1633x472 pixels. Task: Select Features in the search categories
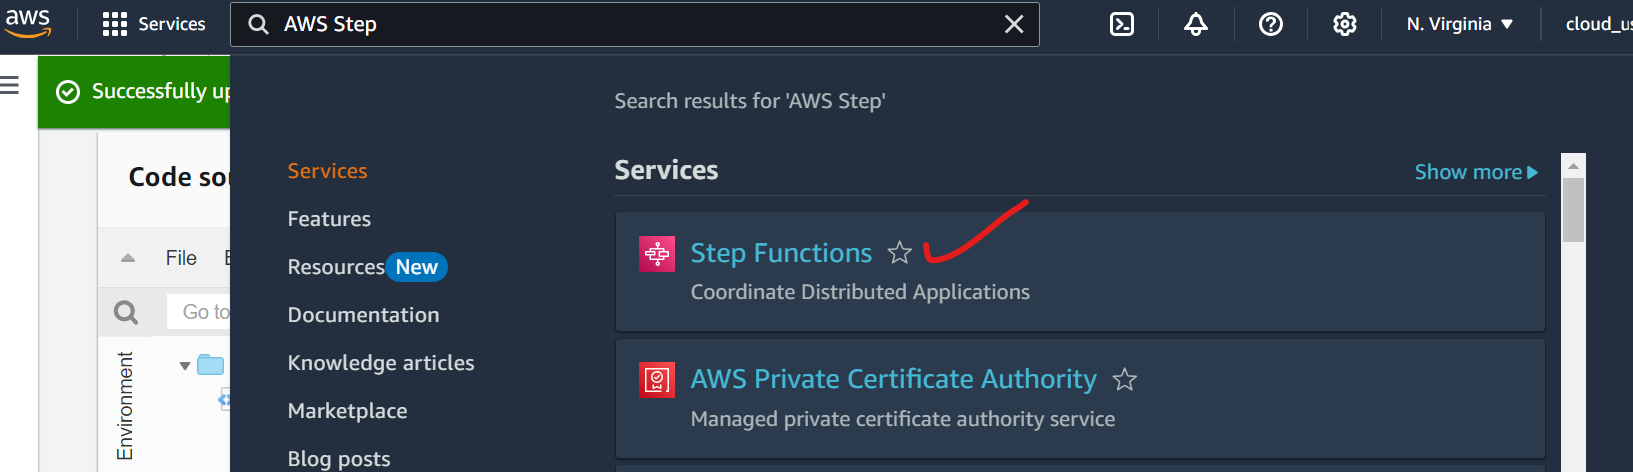[329, 219]
